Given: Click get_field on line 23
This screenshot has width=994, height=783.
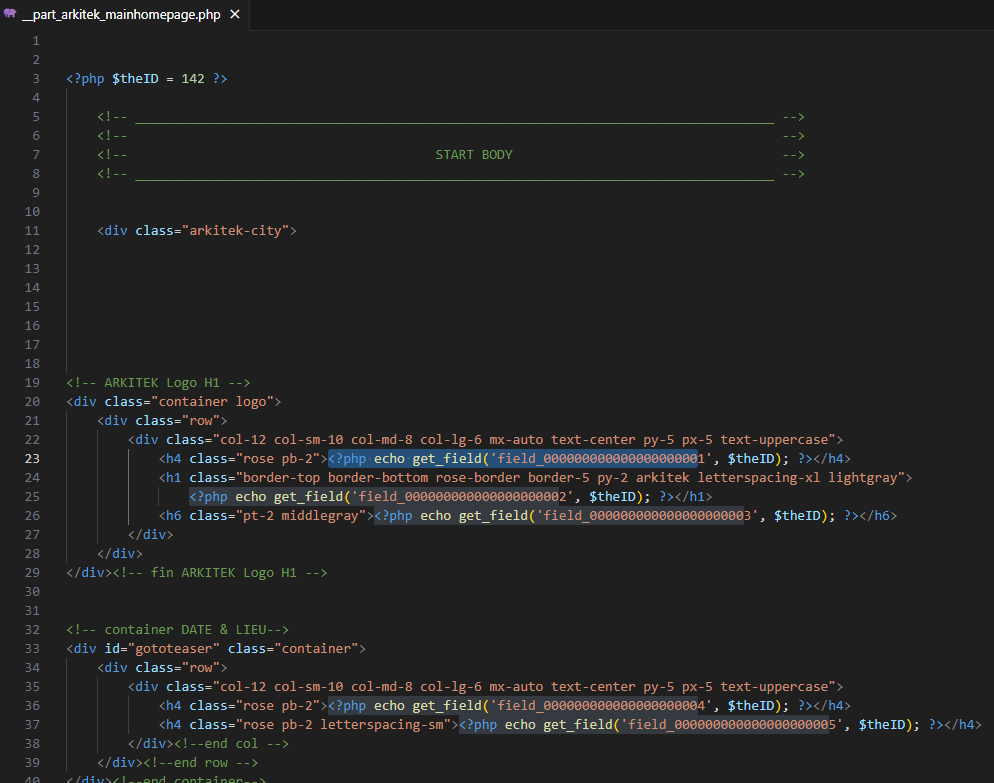Looking at the screenshot, I should tap(450, 459).
